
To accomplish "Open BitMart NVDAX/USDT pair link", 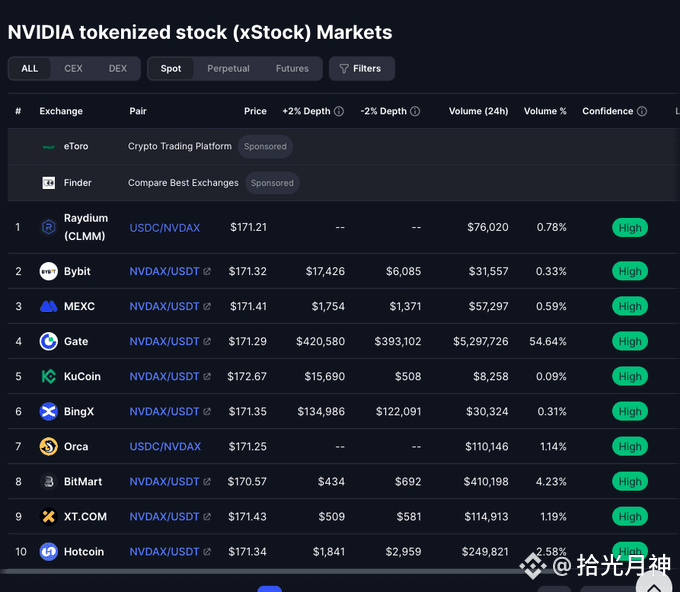I will click(x=164, y=481).
